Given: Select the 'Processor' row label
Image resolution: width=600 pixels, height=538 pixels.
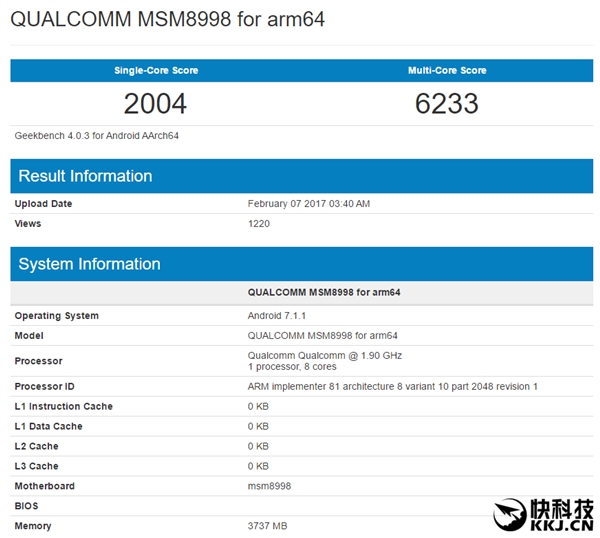Looking at the screenshot, I should tap(39, 361).
